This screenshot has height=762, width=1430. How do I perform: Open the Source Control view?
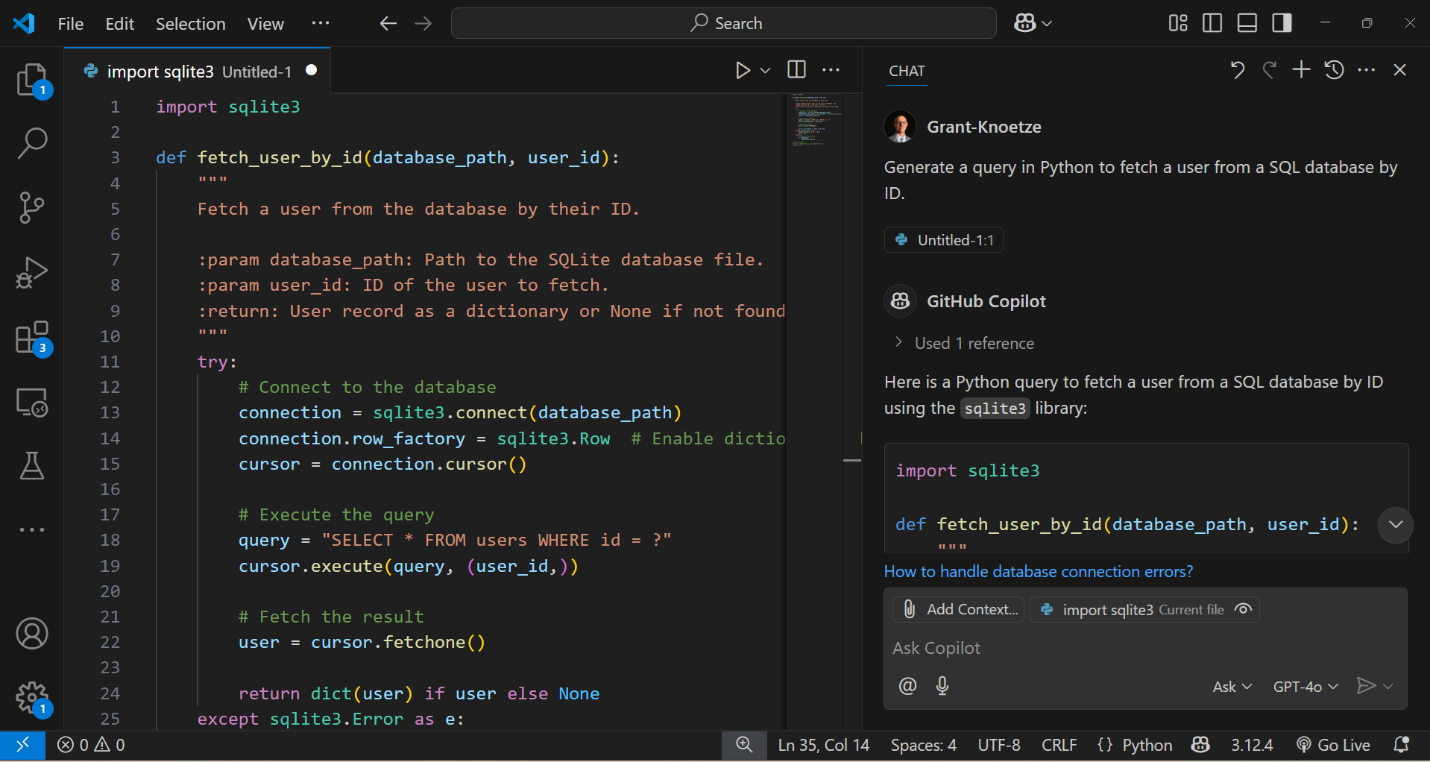pyautogui.click(x=32, y=207)
